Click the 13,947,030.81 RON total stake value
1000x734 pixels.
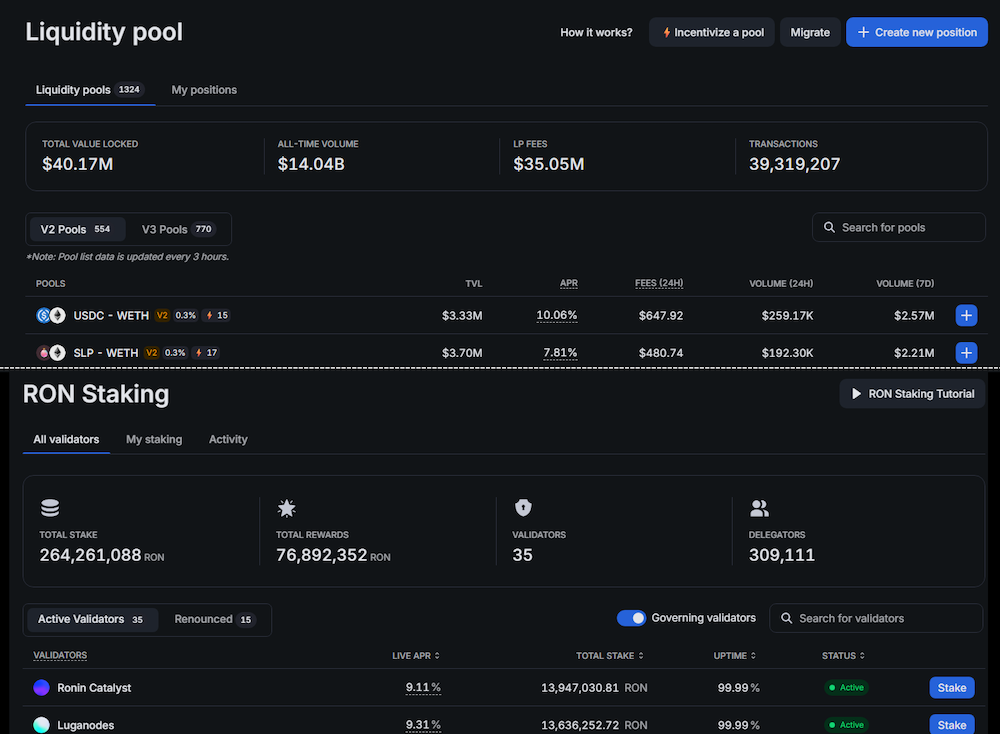pos(594,687)
